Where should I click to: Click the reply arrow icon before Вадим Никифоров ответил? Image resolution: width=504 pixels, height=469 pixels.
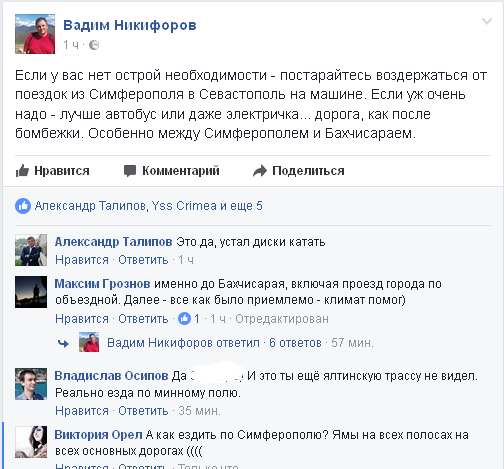click(63, 343)
